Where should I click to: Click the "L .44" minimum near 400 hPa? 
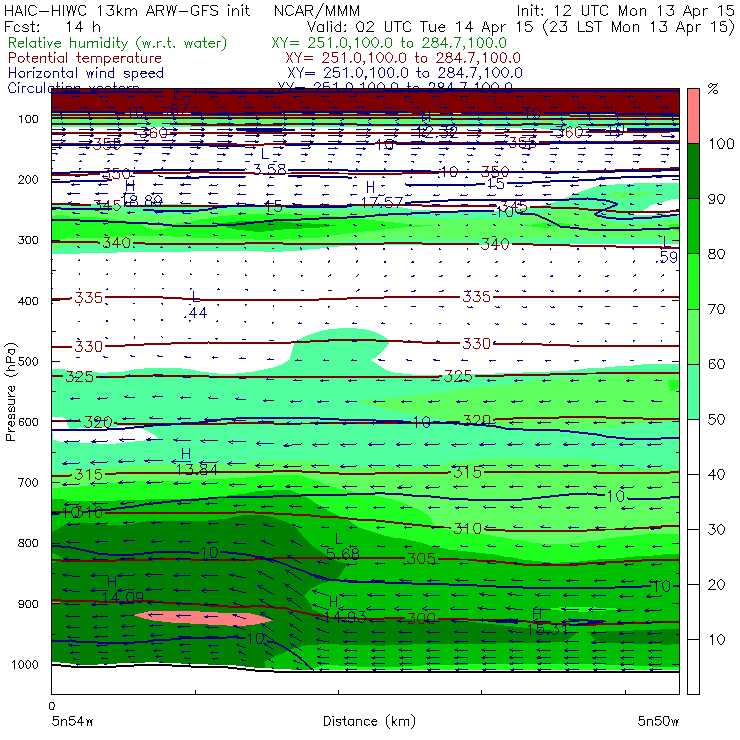197,305
